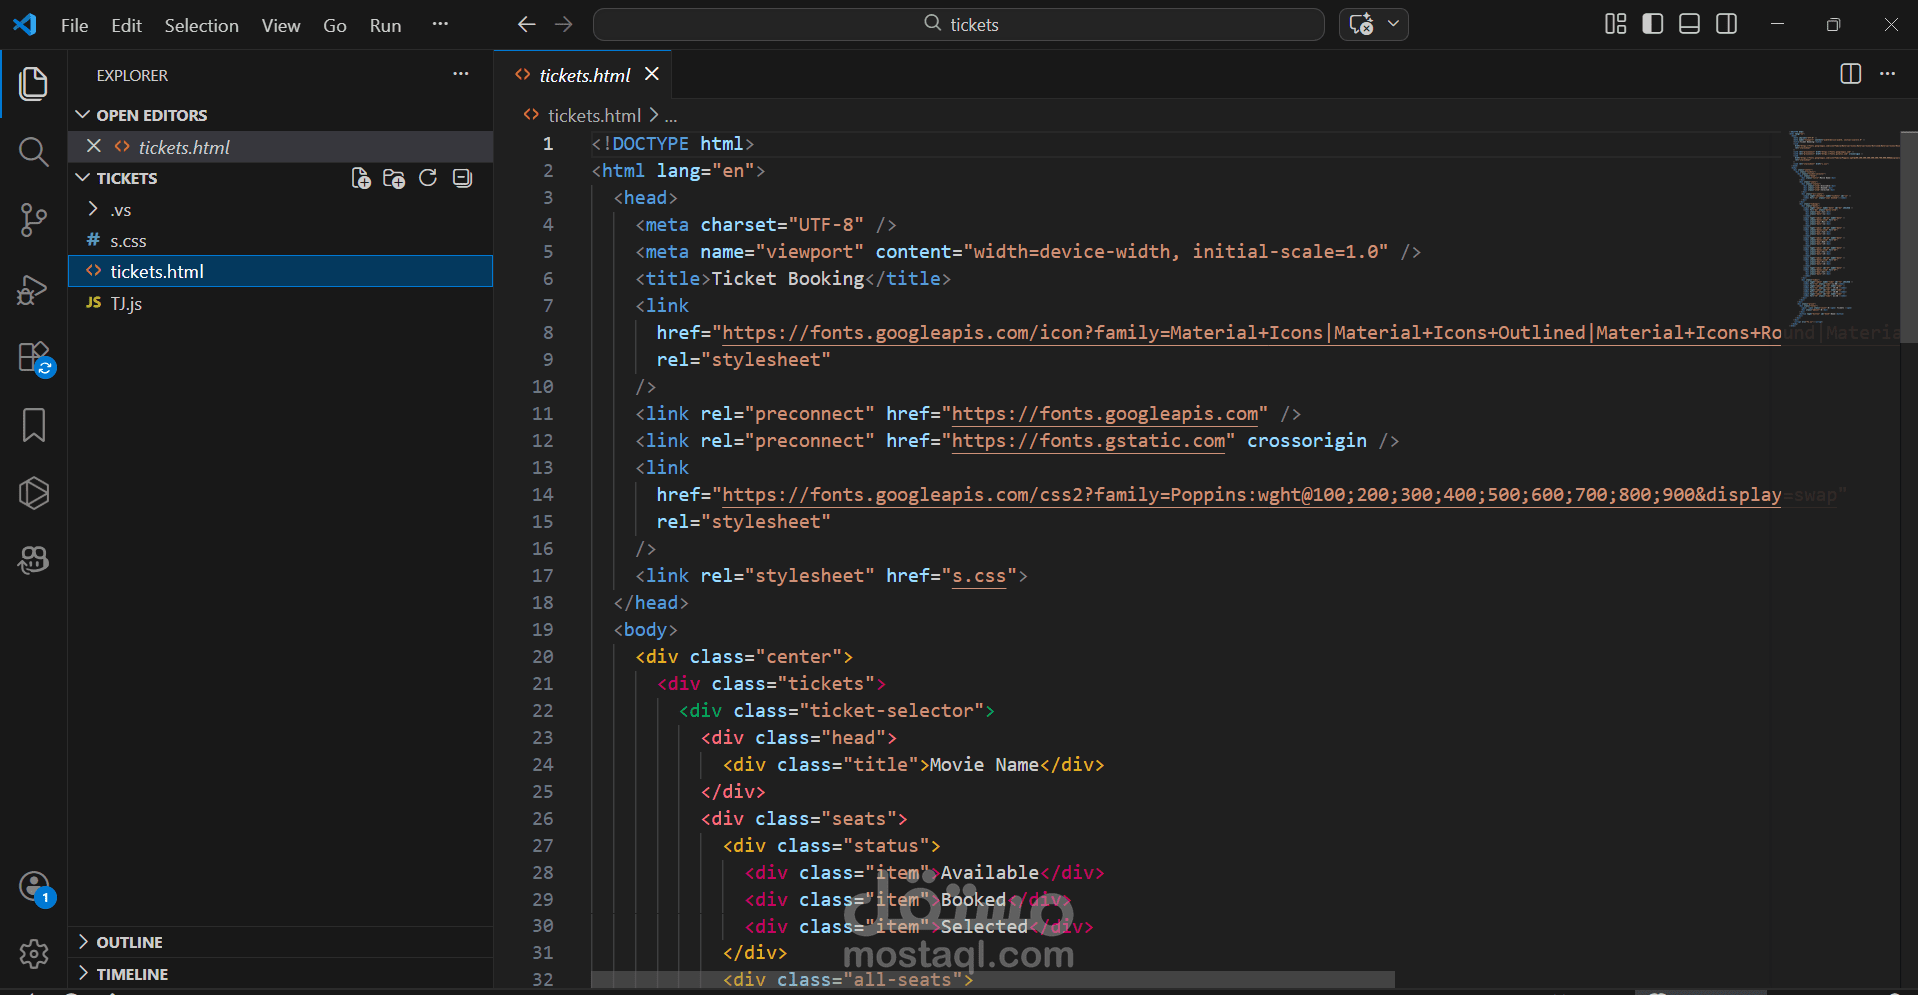
Task: Open the Go menu
Action: pyautogui.click(x=334, y=25)
